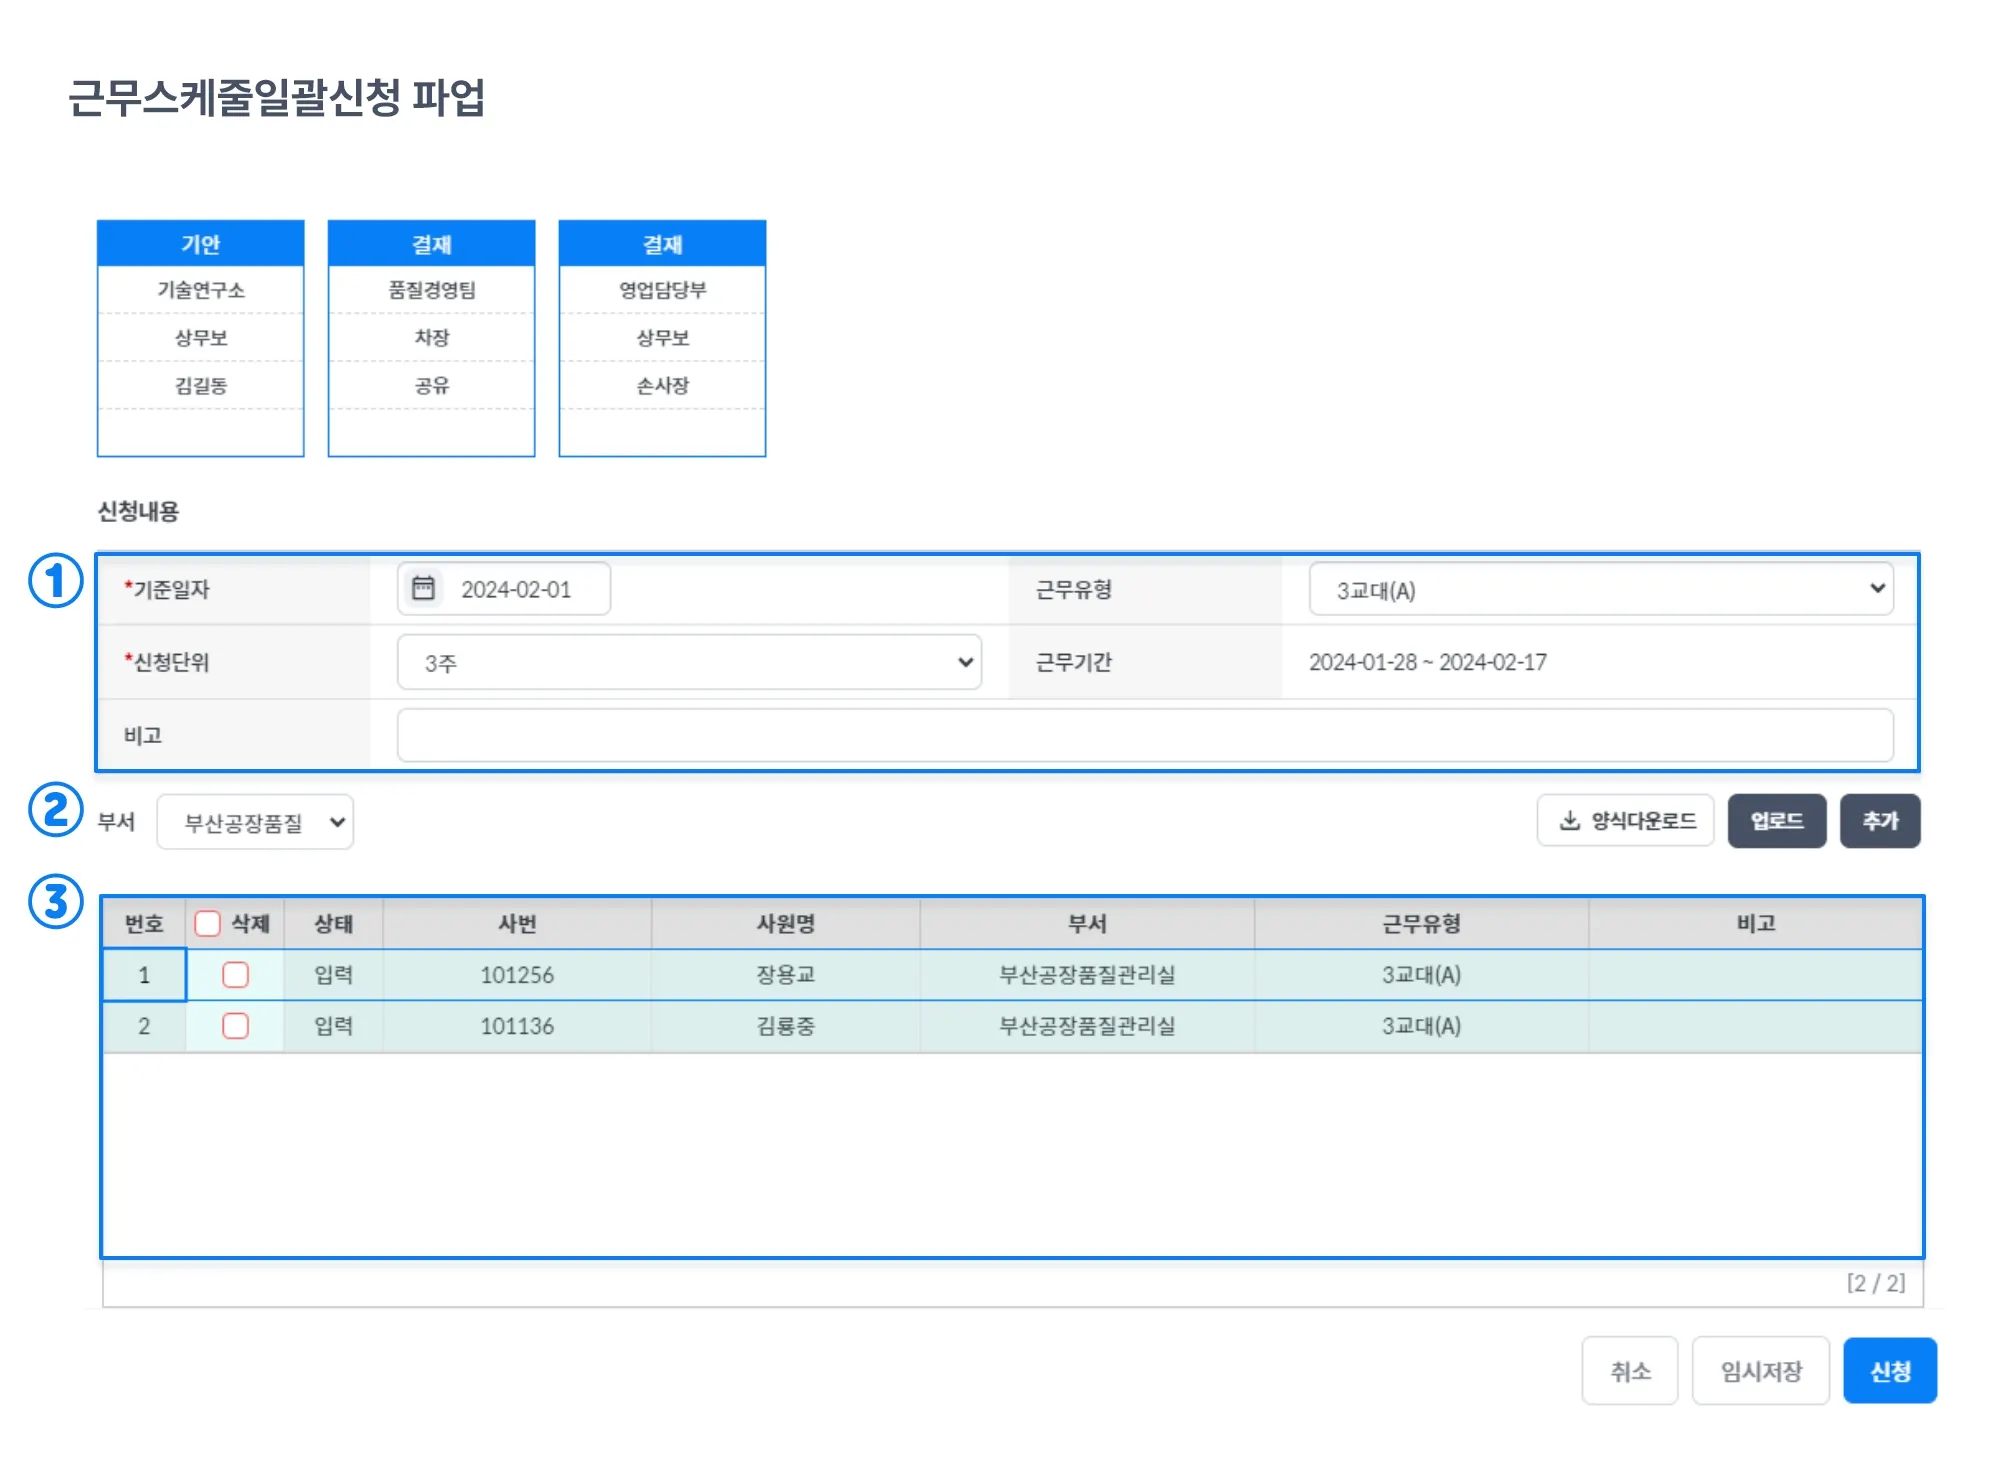The image size is (2000, 1476).
Task: Select the row for employee 장용교
Action: point(785,975)
